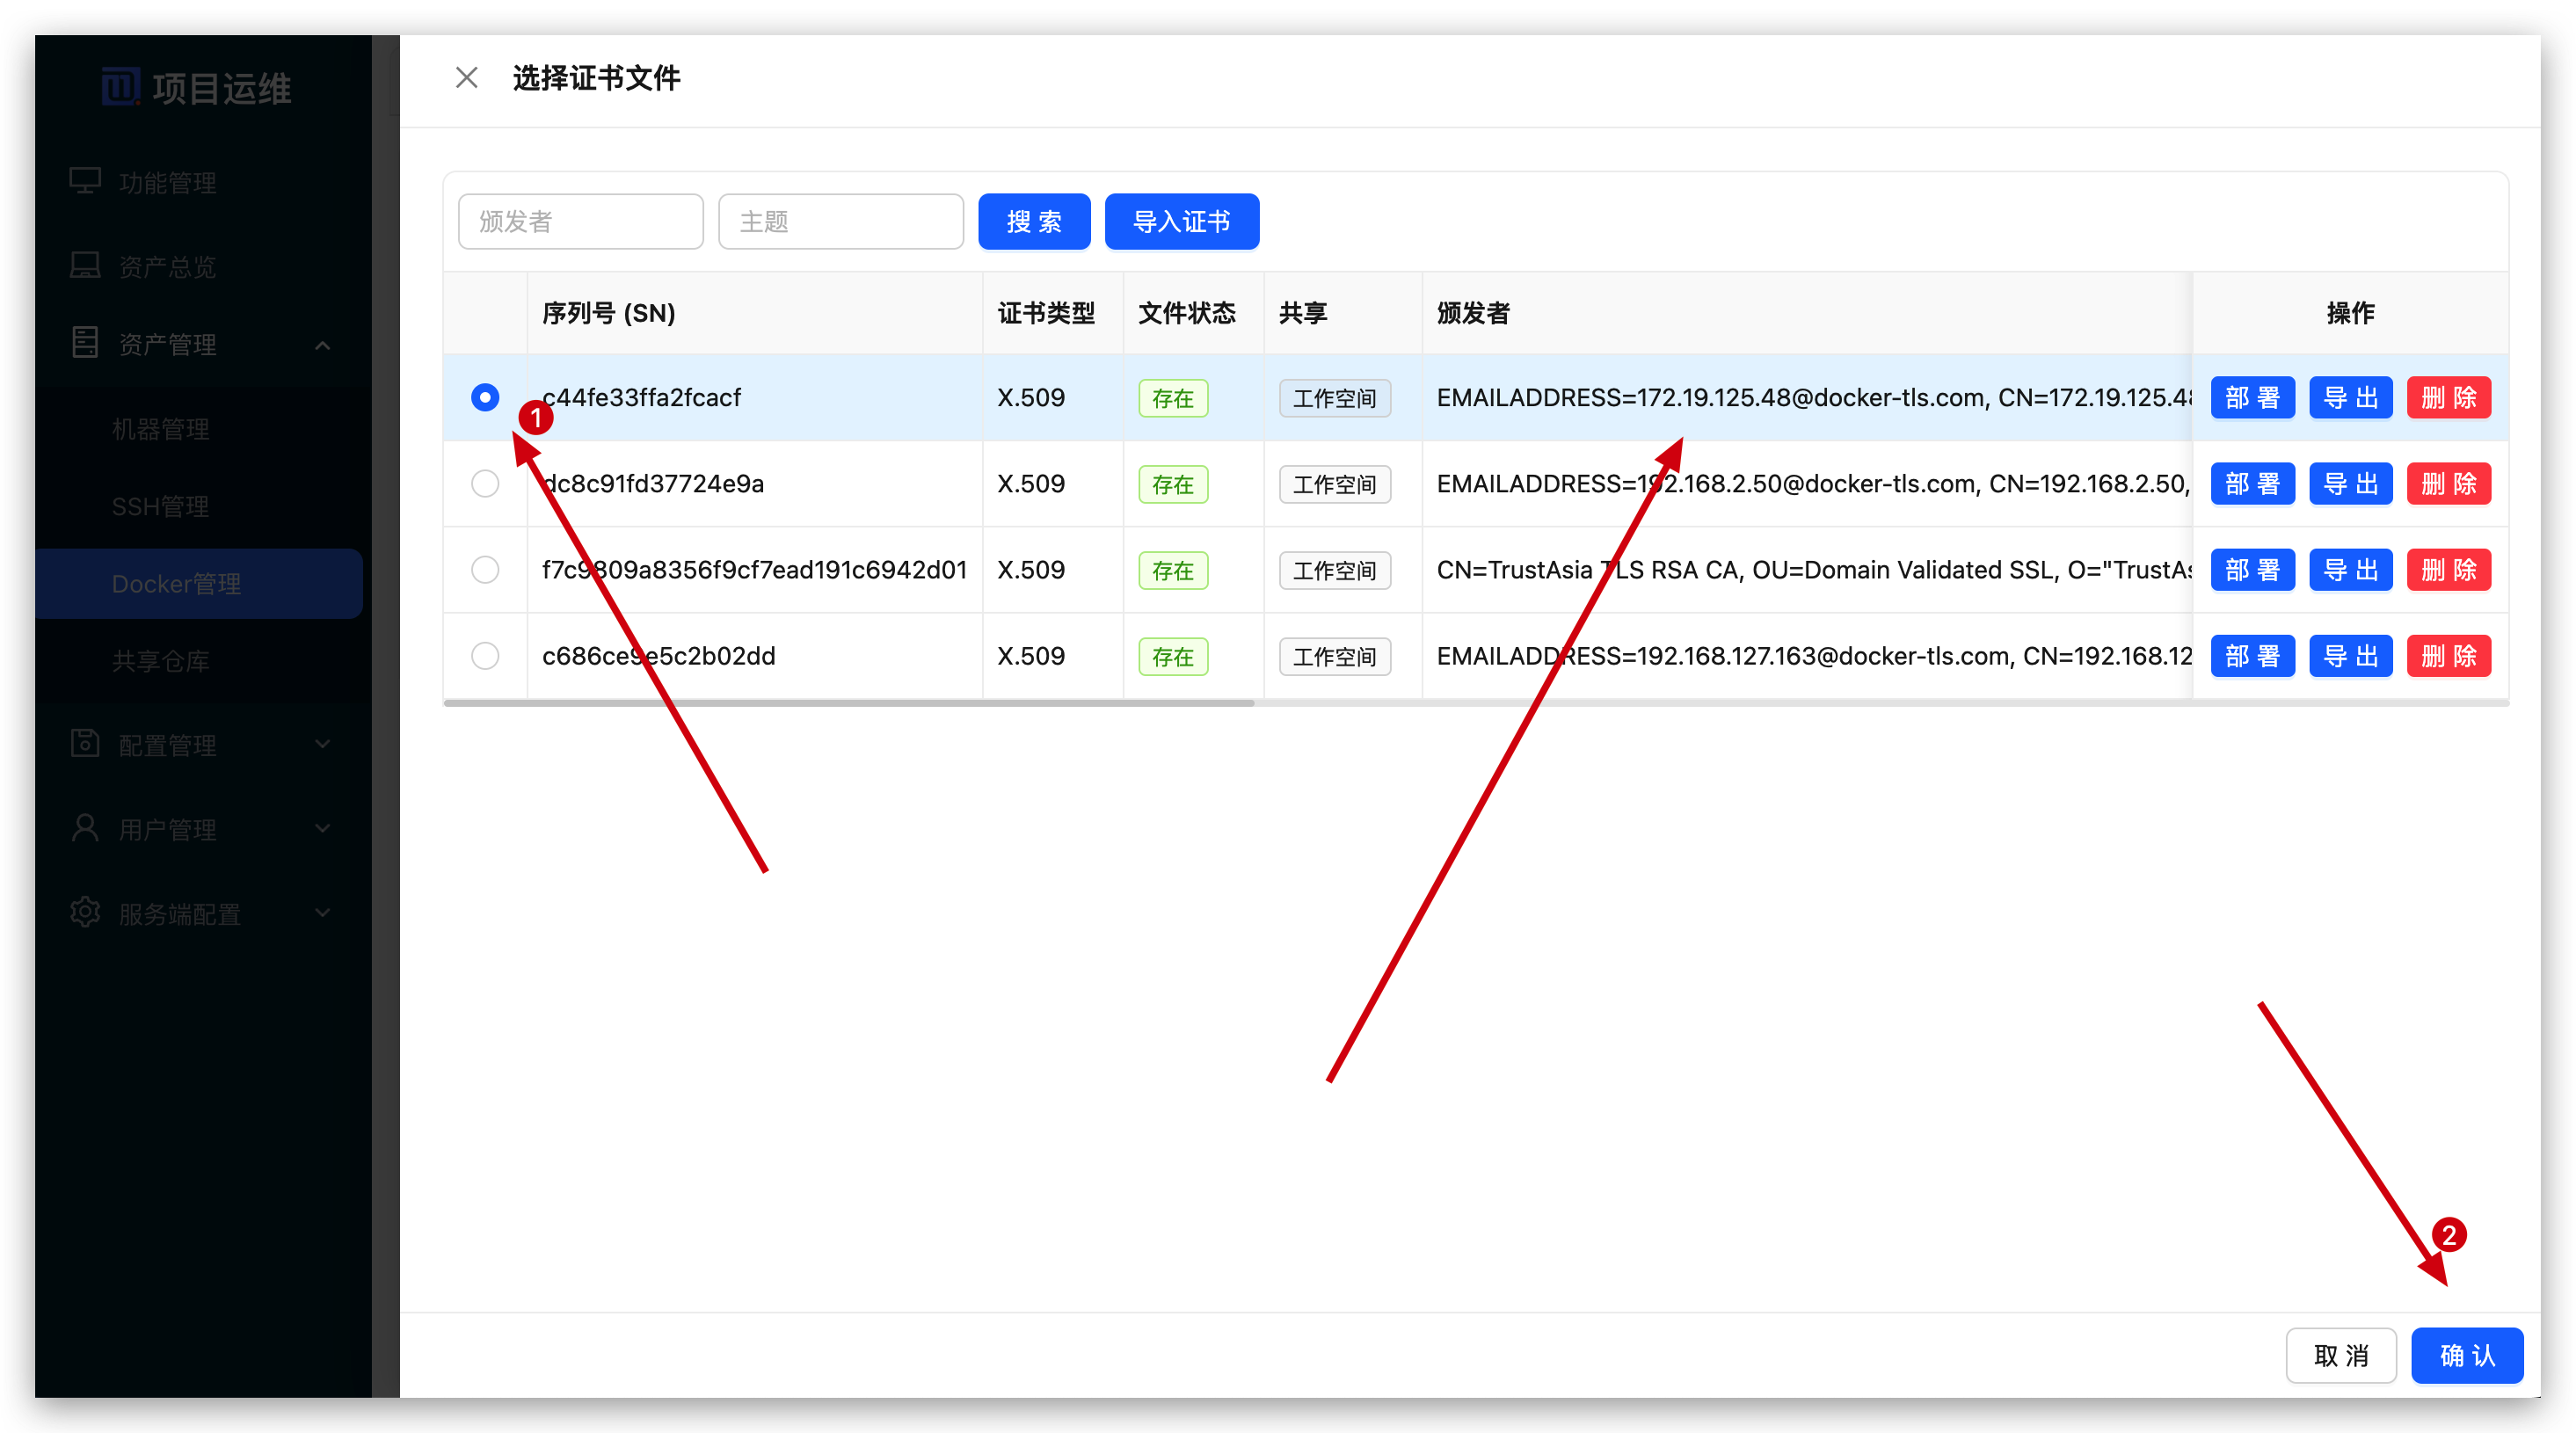Image resolution: width=2576 pixels, height=1433 pixels.
Task: Expand the 服务端配置 menu chevron
Action: 322,913
